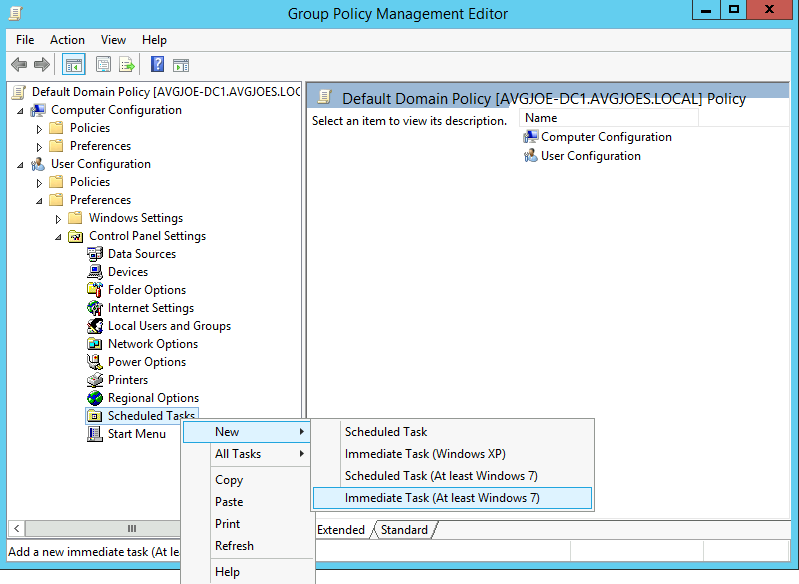Click the blue Help question-mark toolbar icon

coord(157,64)
